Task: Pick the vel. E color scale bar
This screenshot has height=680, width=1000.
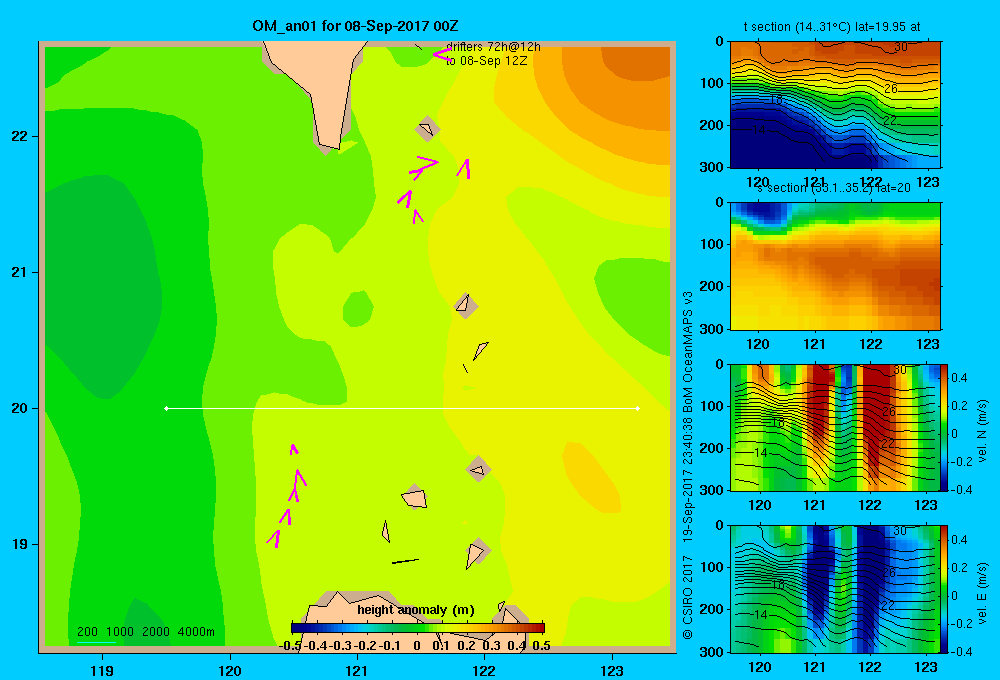Action: pyautogui.click(x=945, y=589)
